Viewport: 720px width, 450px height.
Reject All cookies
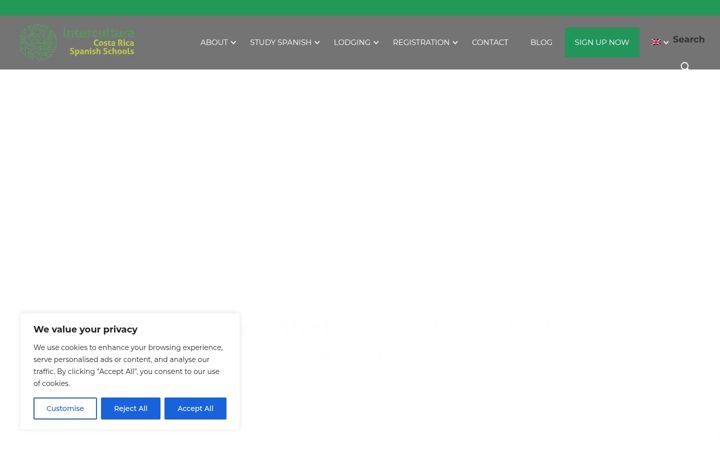click(131, 408)
